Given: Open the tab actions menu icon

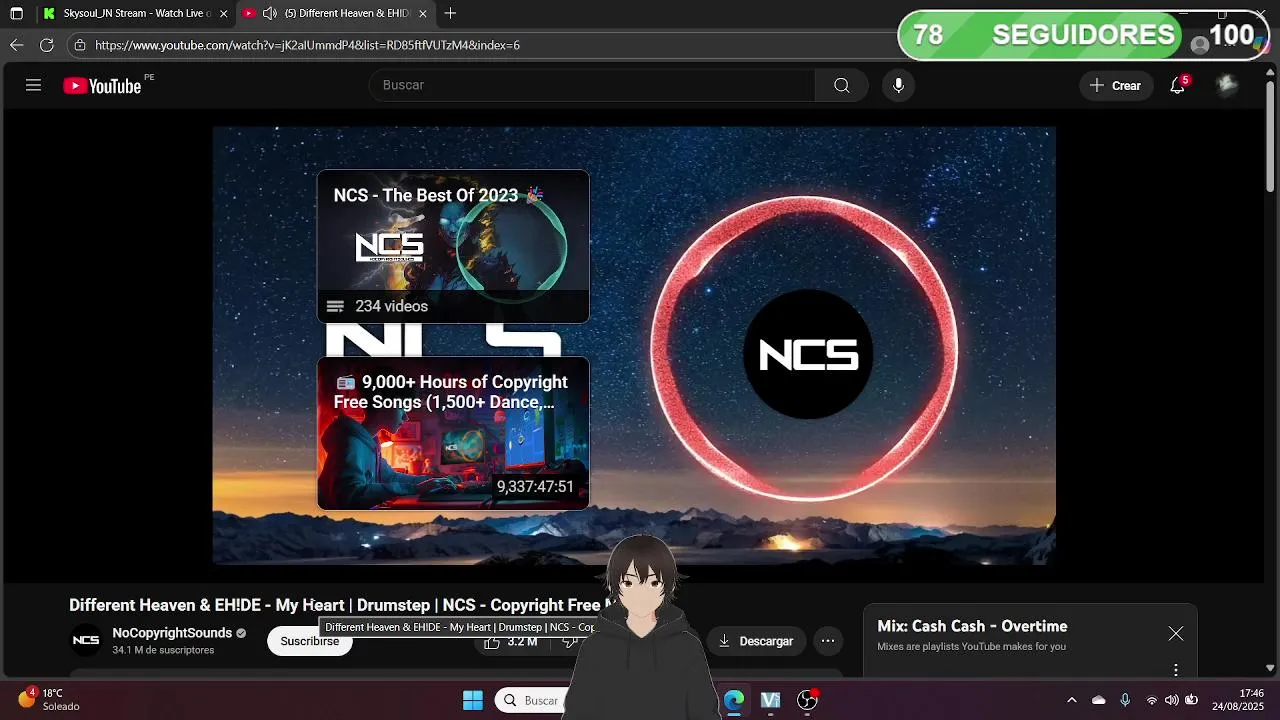Looking at the screenshot, I should coord(16,13).
